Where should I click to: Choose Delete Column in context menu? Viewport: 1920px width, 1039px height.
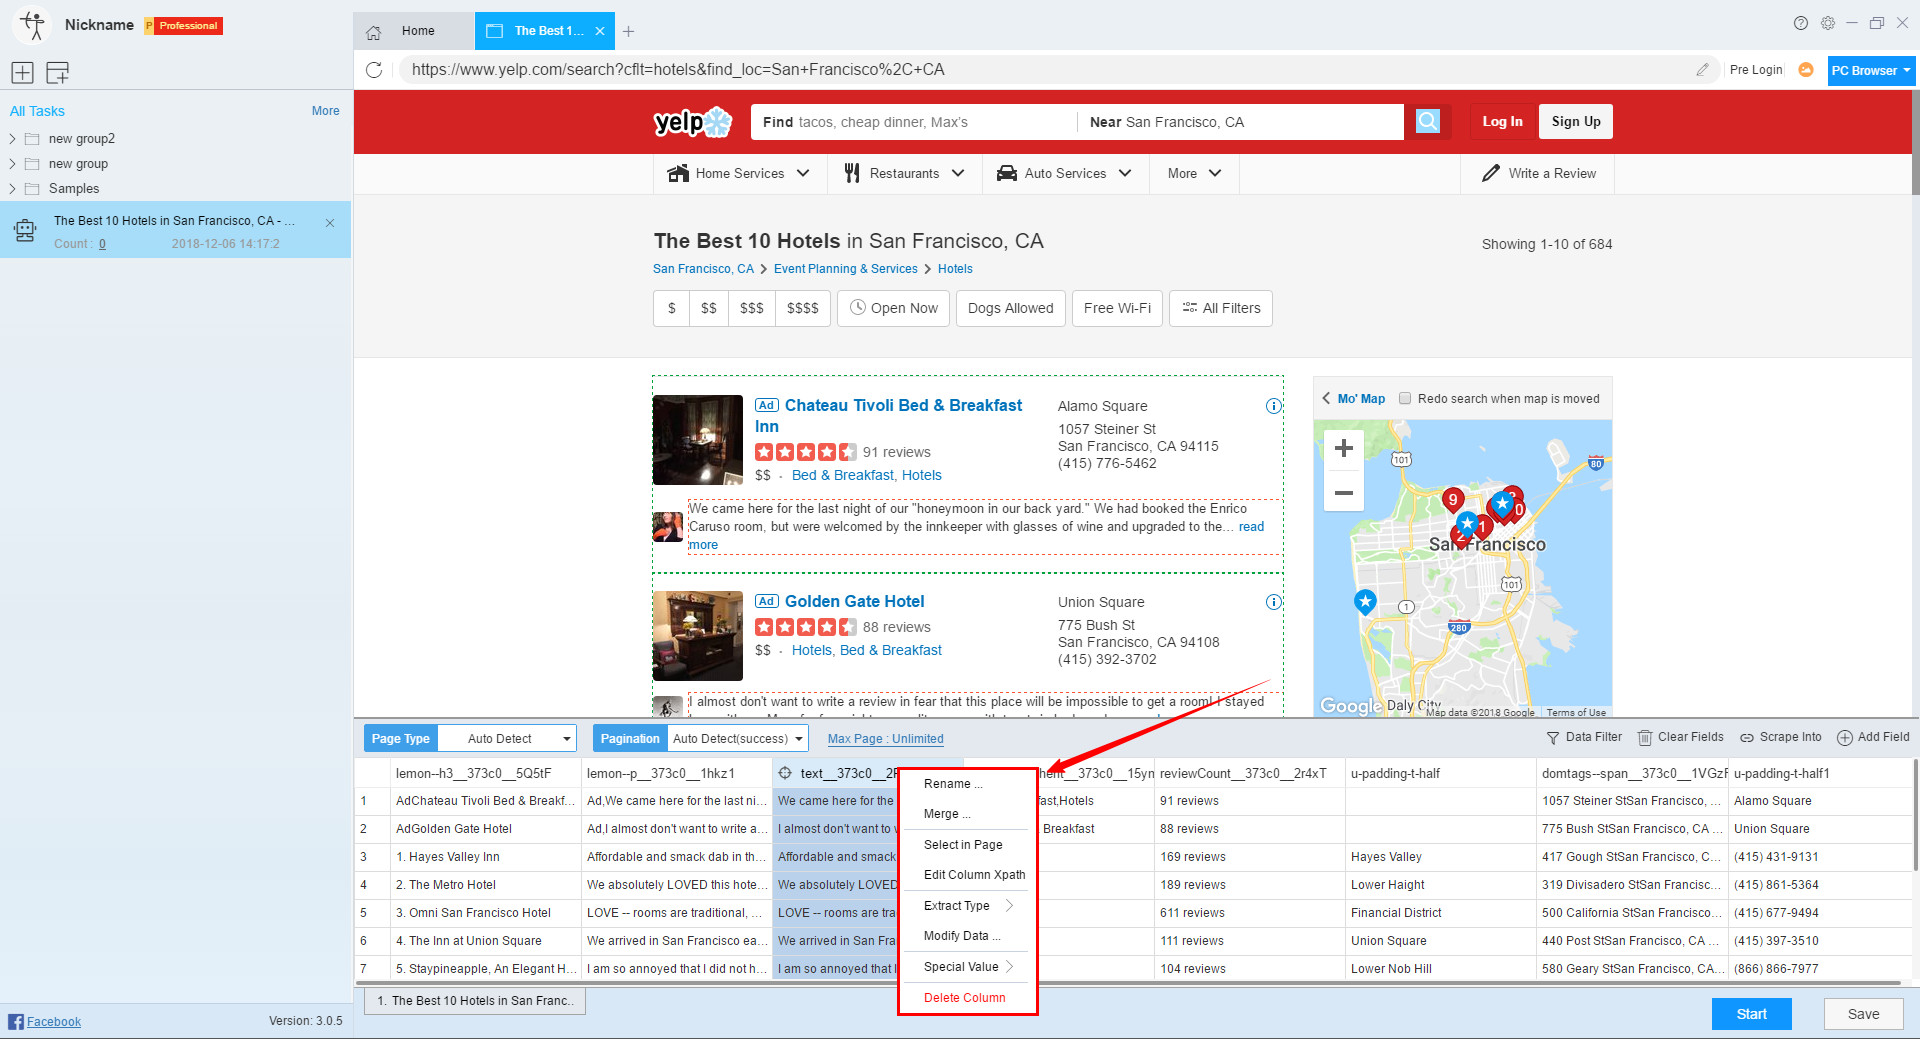point(966,998)
